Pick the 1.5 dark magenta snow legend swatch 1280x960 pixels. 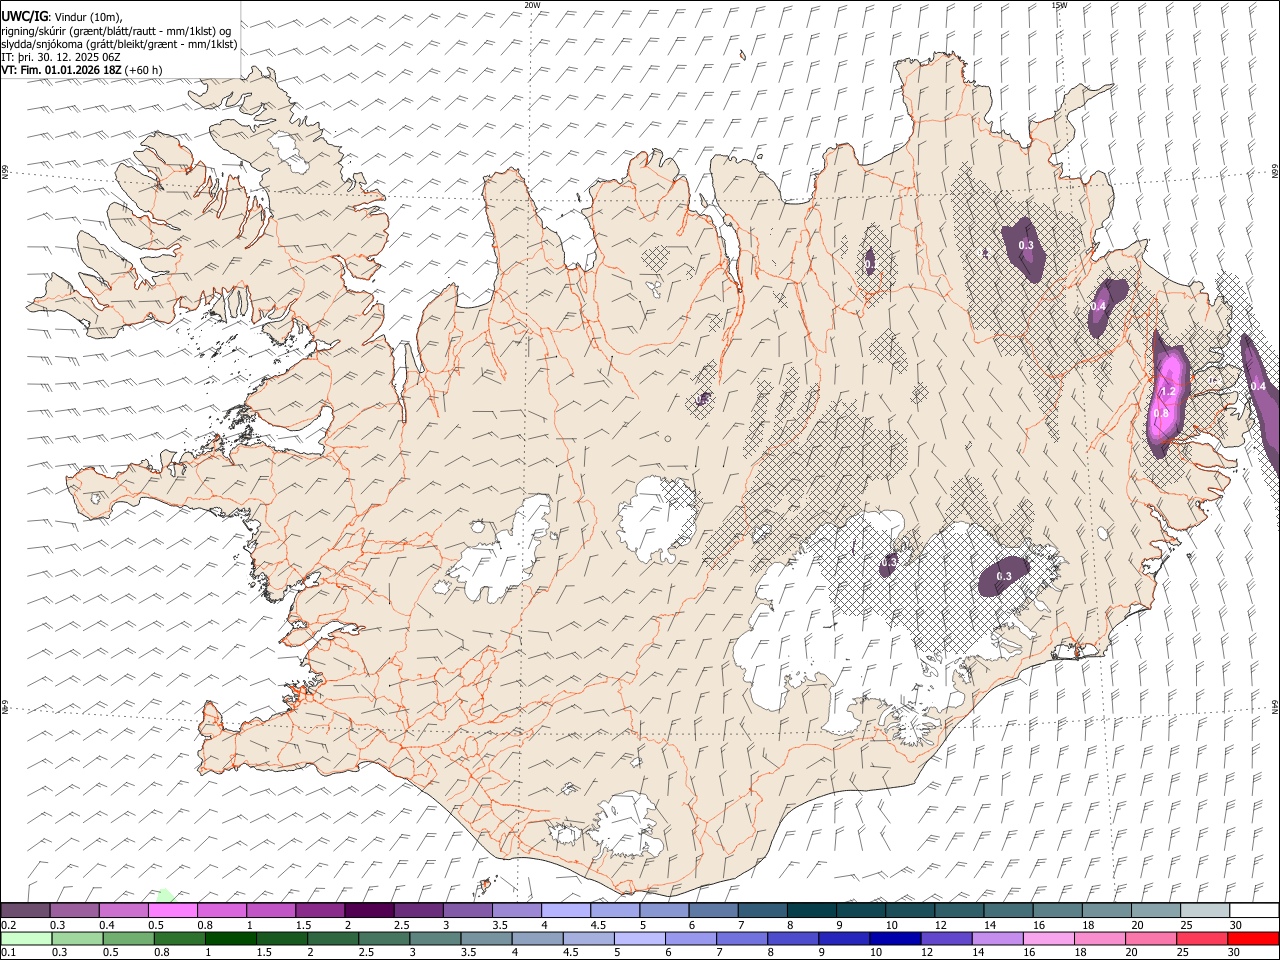click(x=320, y=910)
